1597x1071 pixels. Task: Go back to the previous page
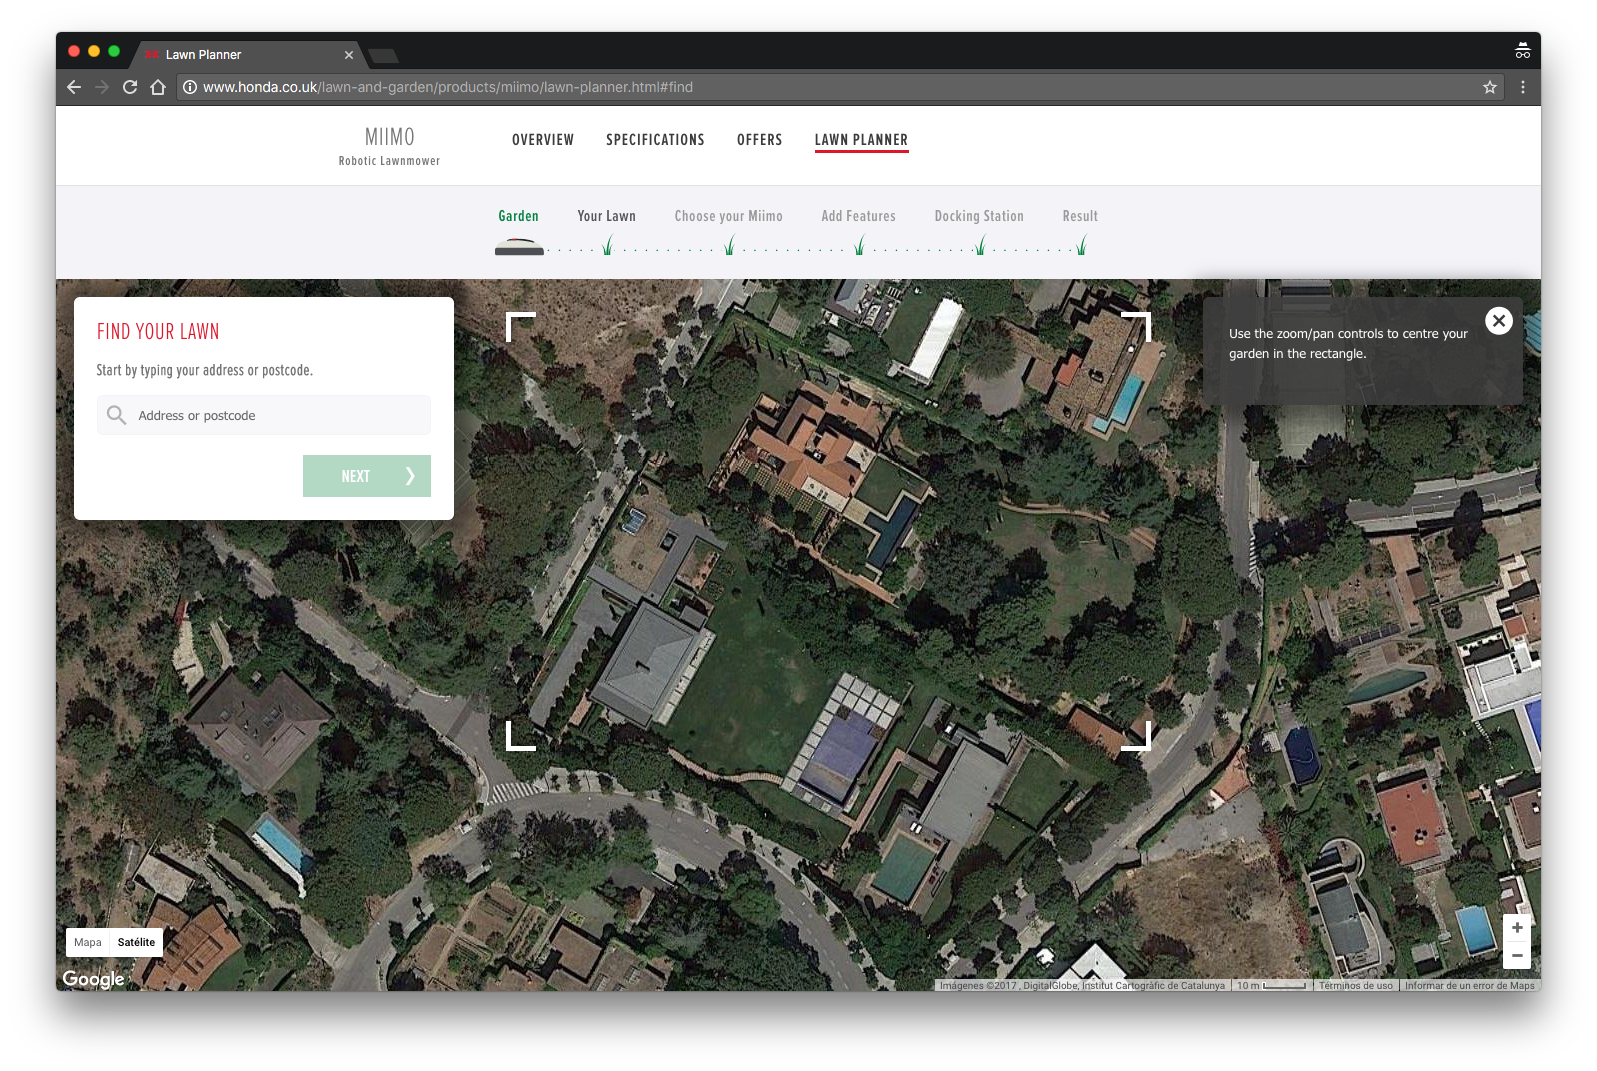coord(74,87)
